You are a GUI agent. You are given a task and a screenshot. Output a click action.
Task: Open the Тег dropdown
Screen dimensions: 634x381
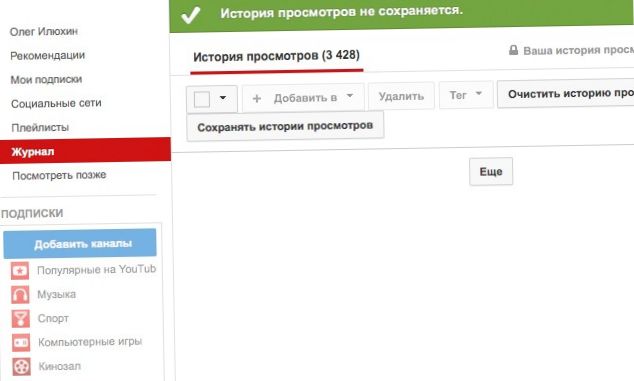466,95
